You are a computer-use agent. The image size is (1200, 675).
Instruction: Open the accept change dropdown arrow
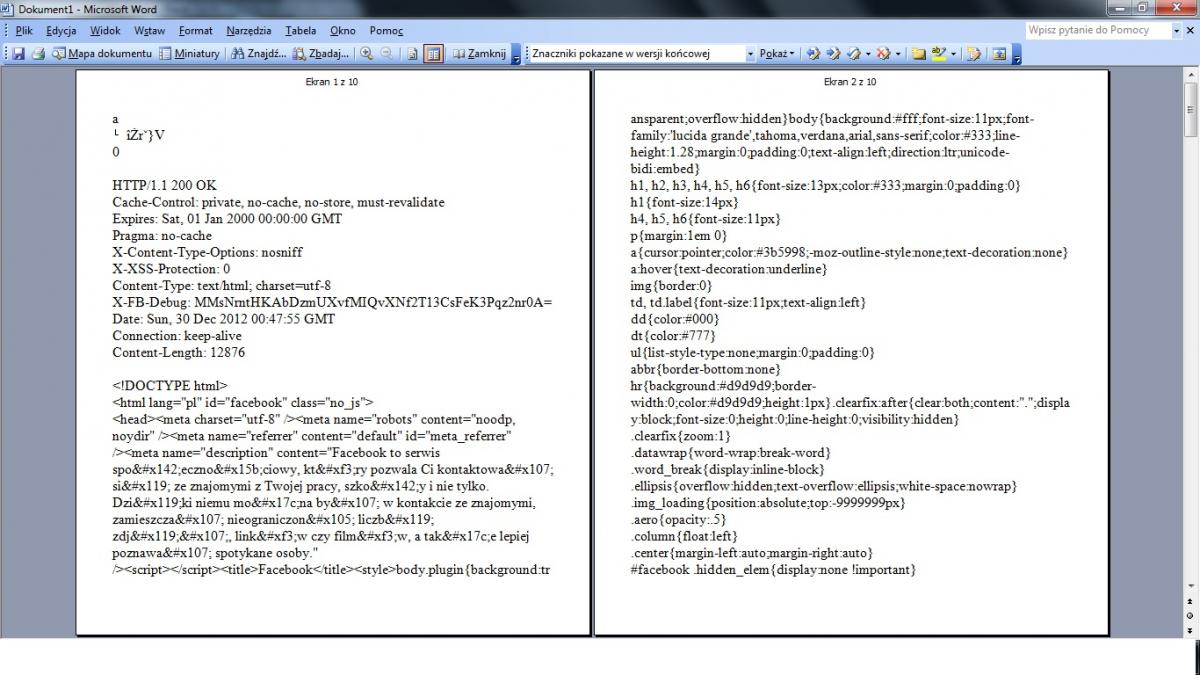pos(868,53)
